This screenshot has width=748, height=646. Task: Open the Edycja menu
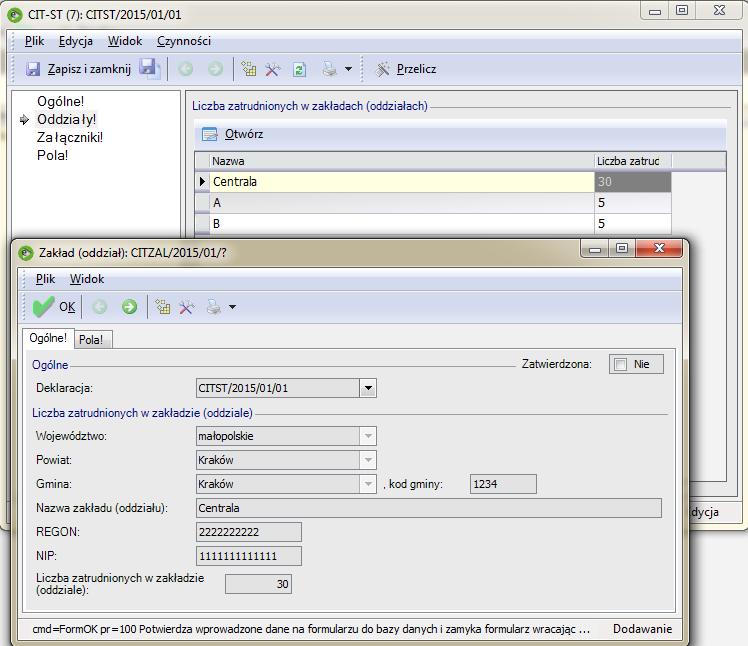tap(75, 41)
